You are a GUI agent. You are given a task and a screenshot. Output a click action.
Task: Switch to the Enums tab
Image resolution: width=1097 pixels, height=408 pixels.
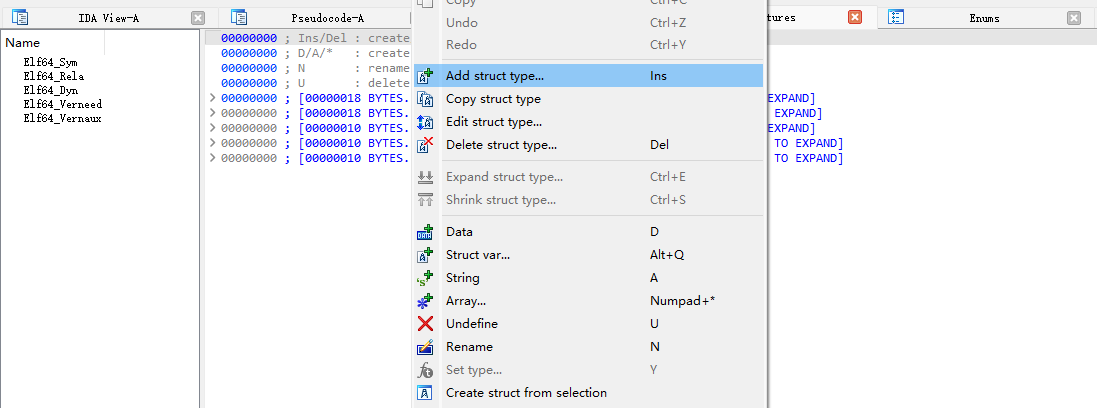983,18
